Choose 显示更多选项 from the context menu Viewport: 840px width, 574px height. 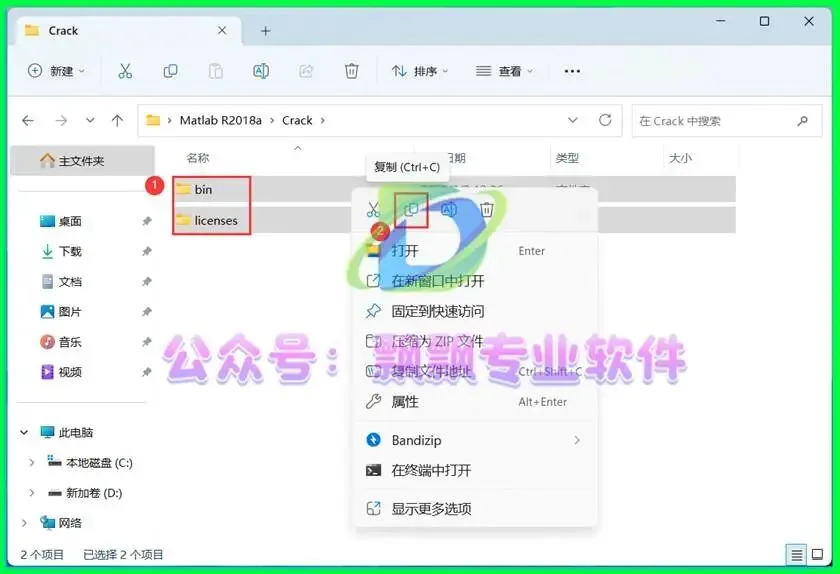[475, 509]
